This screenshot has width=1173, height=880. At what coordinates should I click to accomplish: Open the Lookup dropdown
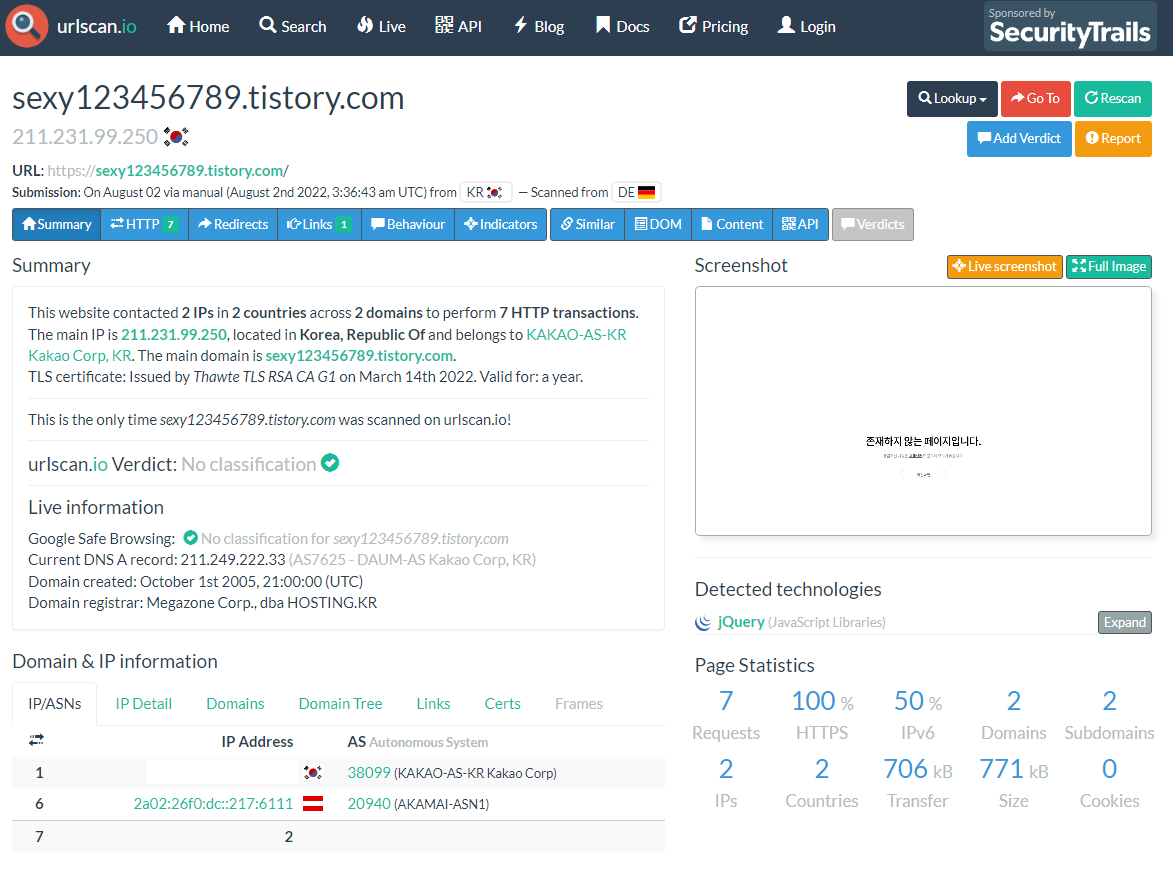[x=952, y=99]
